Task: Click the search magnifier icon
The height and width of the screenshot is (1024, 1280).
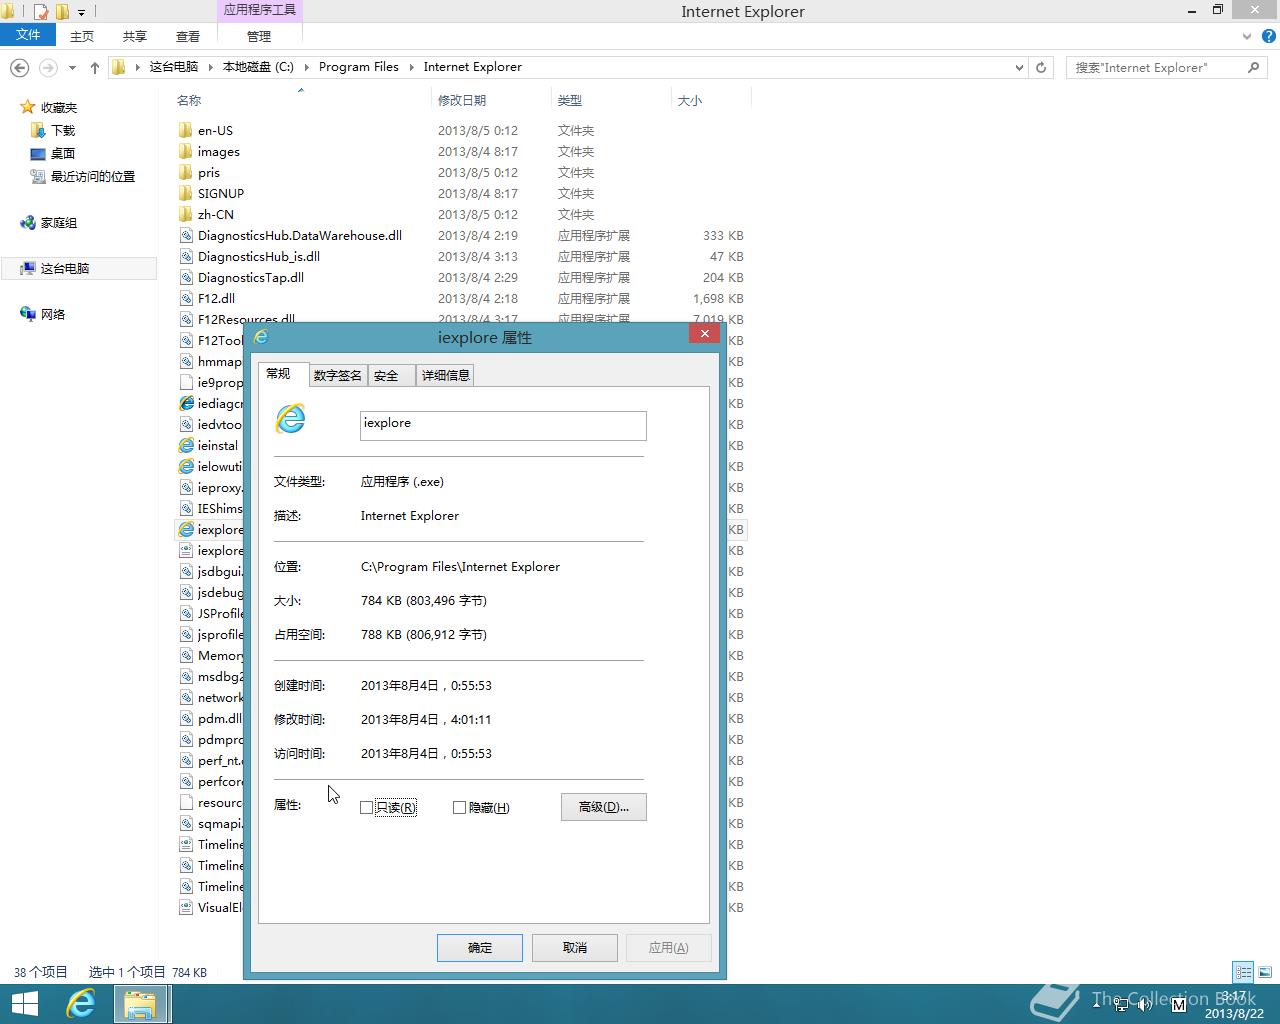Action: [x=1253, y=67]
